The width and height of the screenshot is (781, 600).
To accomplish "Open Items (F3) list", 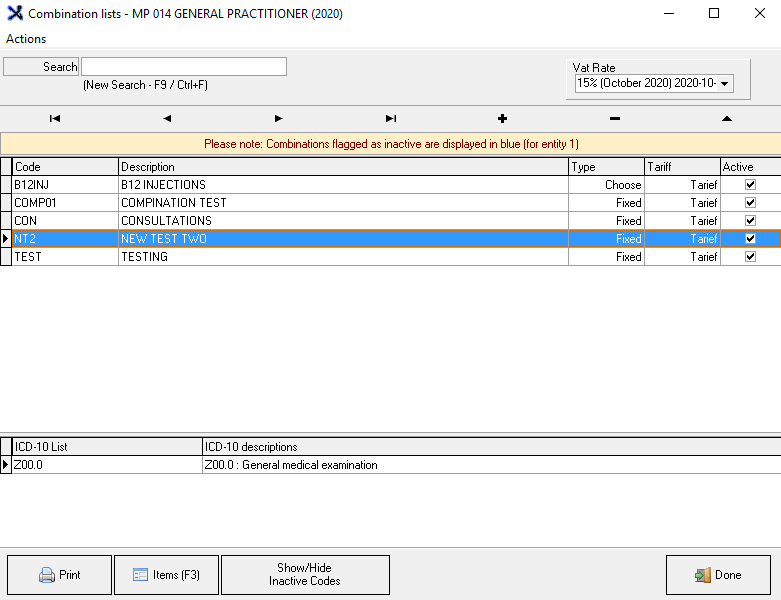I will (x=166, y=575).
